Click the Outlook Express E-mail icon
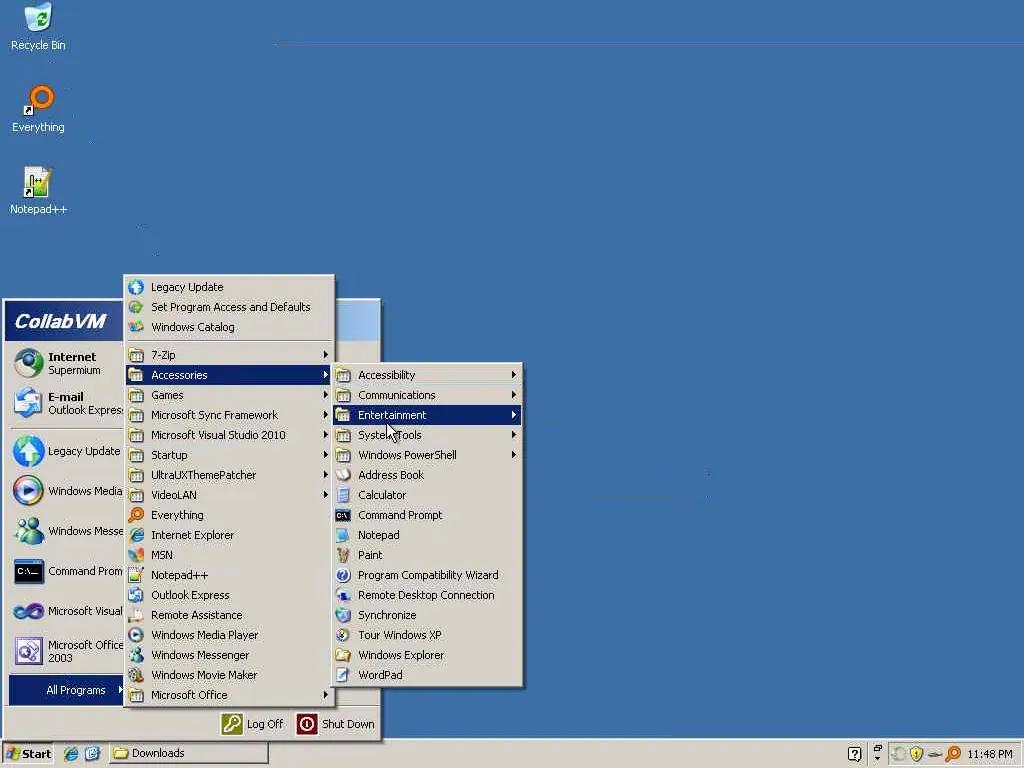 point(29,403)
